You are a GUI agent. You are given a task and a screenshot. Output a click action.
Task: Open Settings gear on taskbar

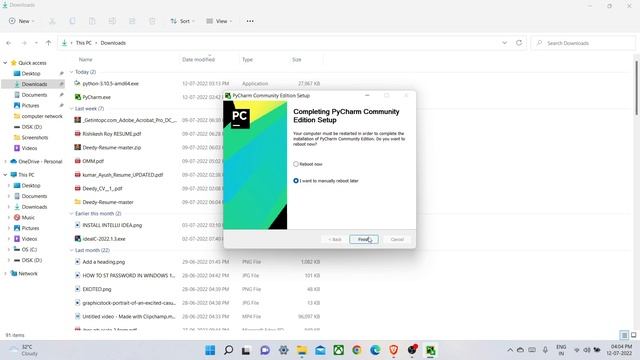point(283,350)
